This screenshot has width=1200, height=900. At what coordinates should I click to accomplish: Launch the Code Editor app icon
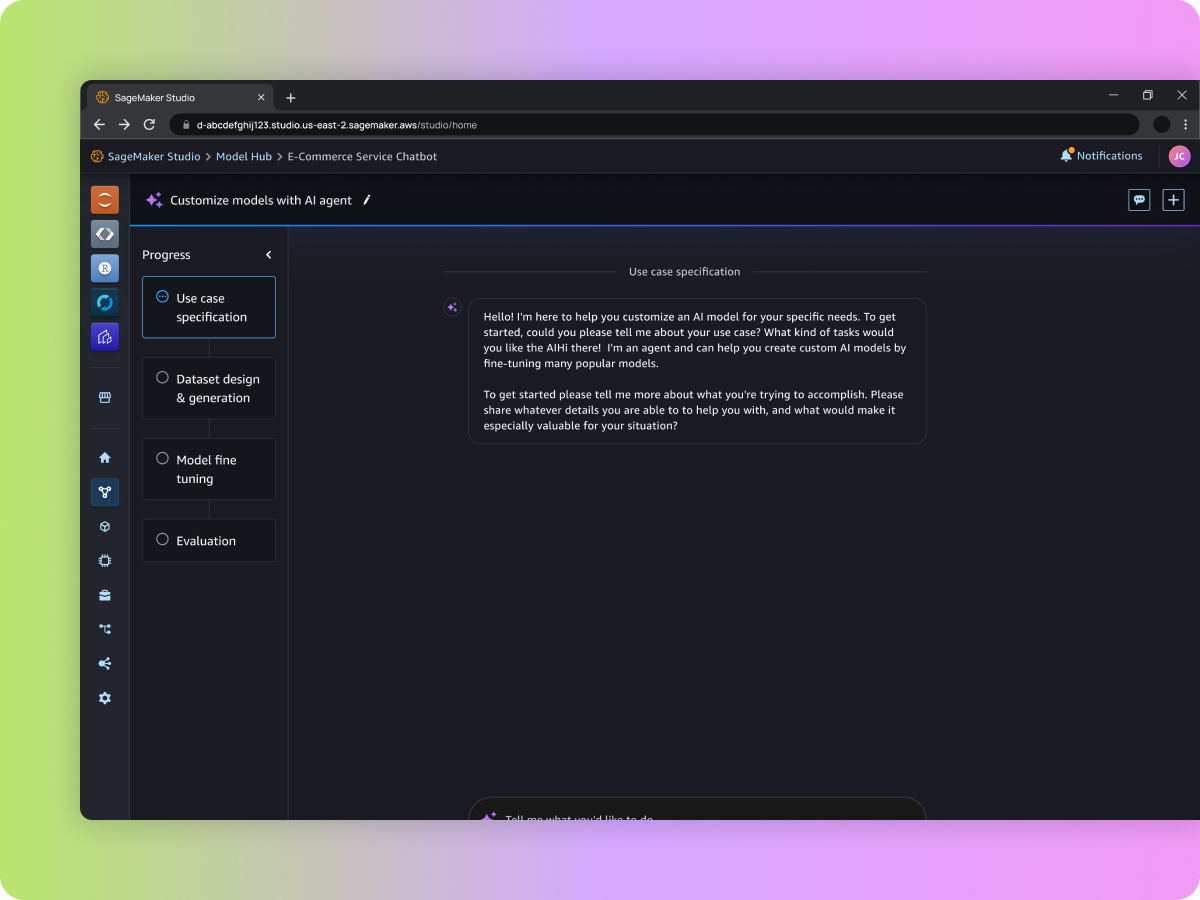105,234
